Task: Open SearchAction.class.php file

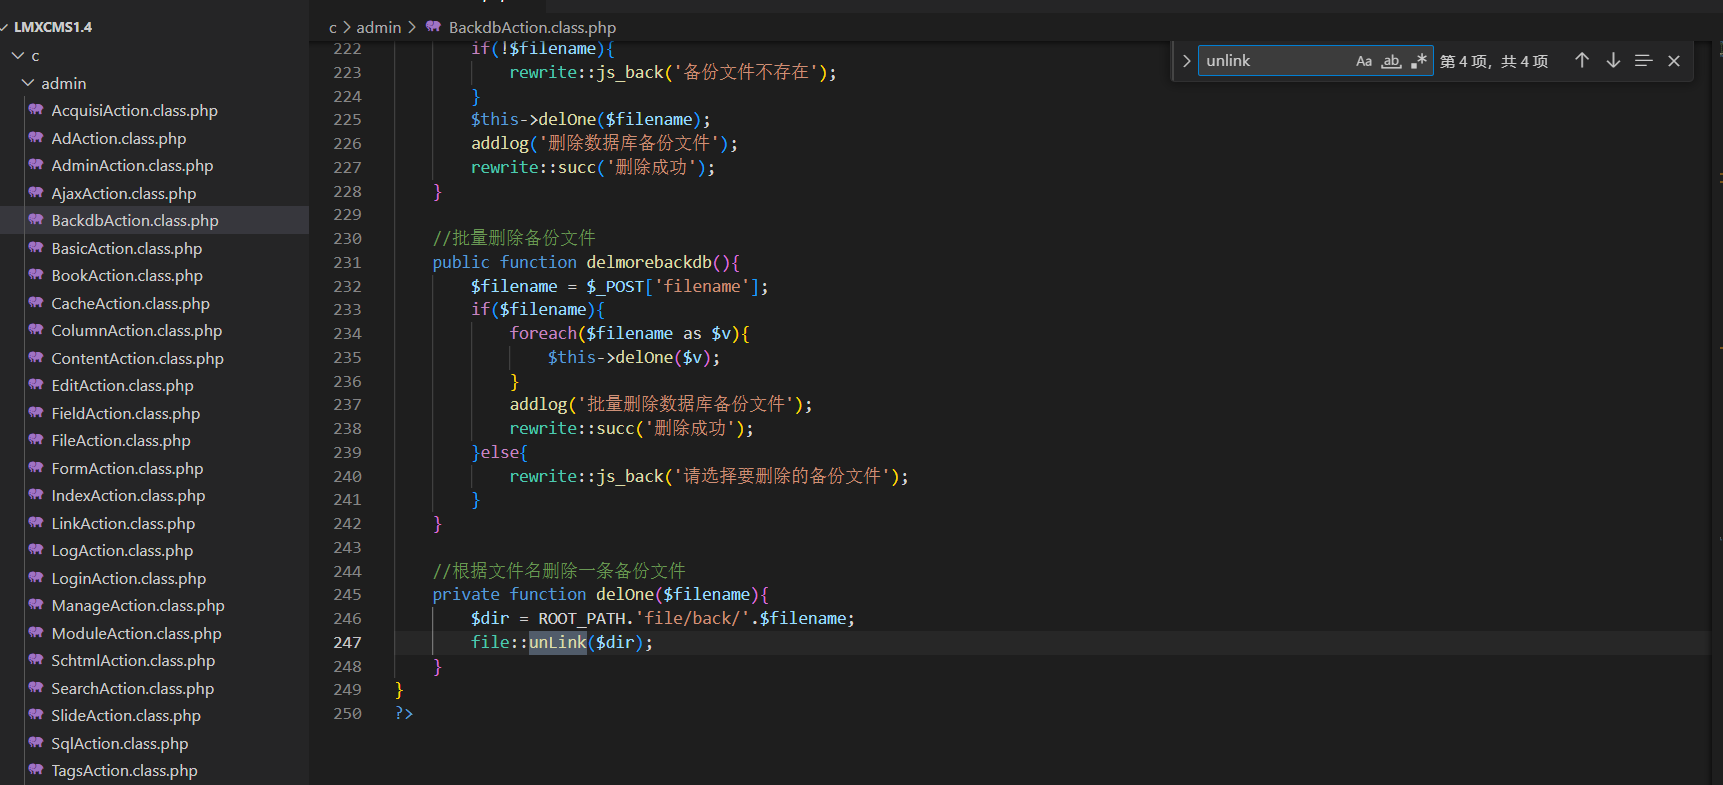Action: (x=132, y=688)
